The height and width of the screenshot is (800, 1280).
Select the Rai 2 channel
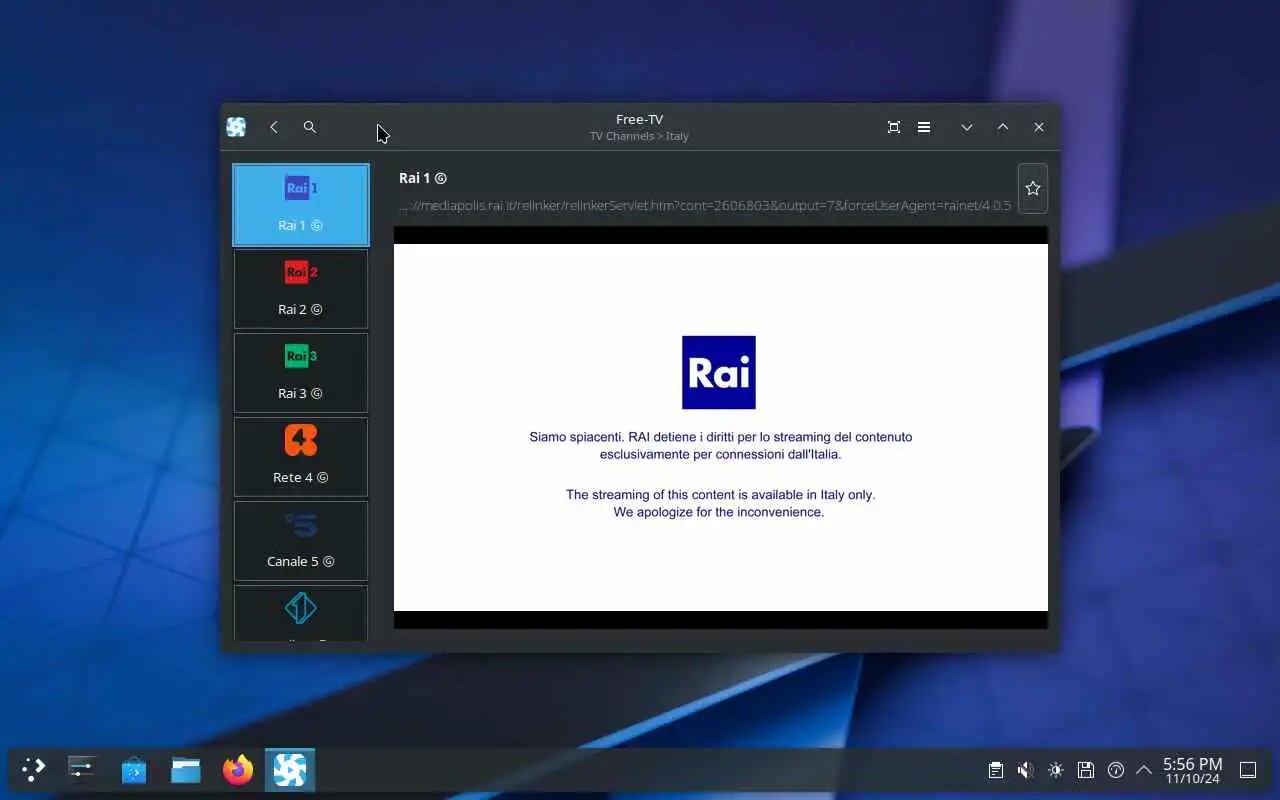pyautogui.click(x=301, y=289)
